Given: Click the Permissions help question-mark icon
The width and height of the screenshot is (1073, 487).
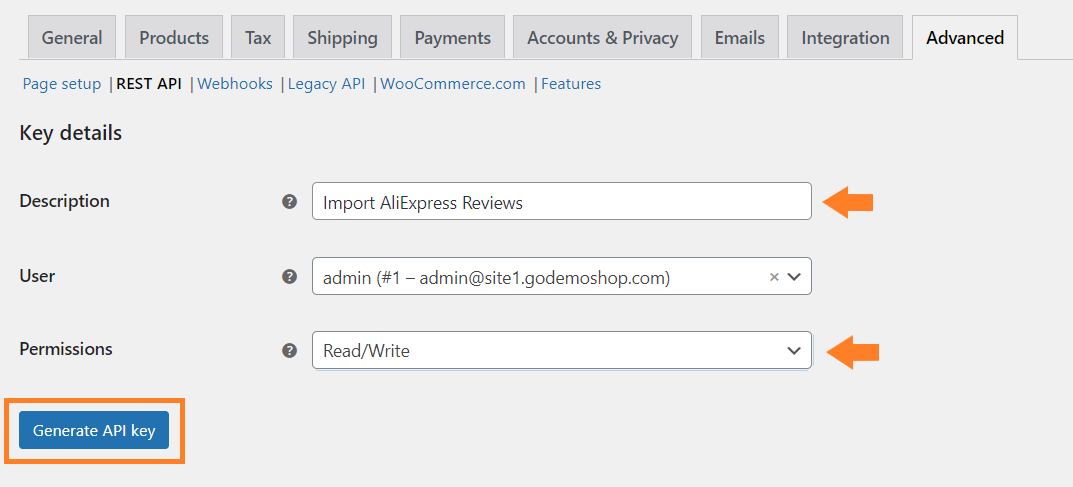Looking at the screenshot, I should pyautogui.click(x=290, y=350).
